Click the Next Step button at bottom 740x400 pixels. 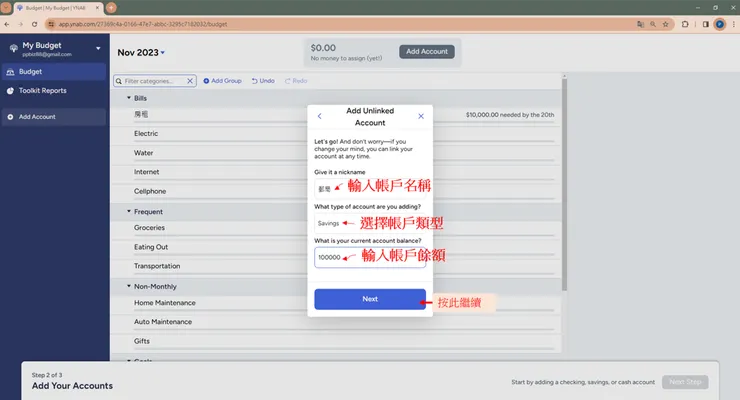click(685, 382)
